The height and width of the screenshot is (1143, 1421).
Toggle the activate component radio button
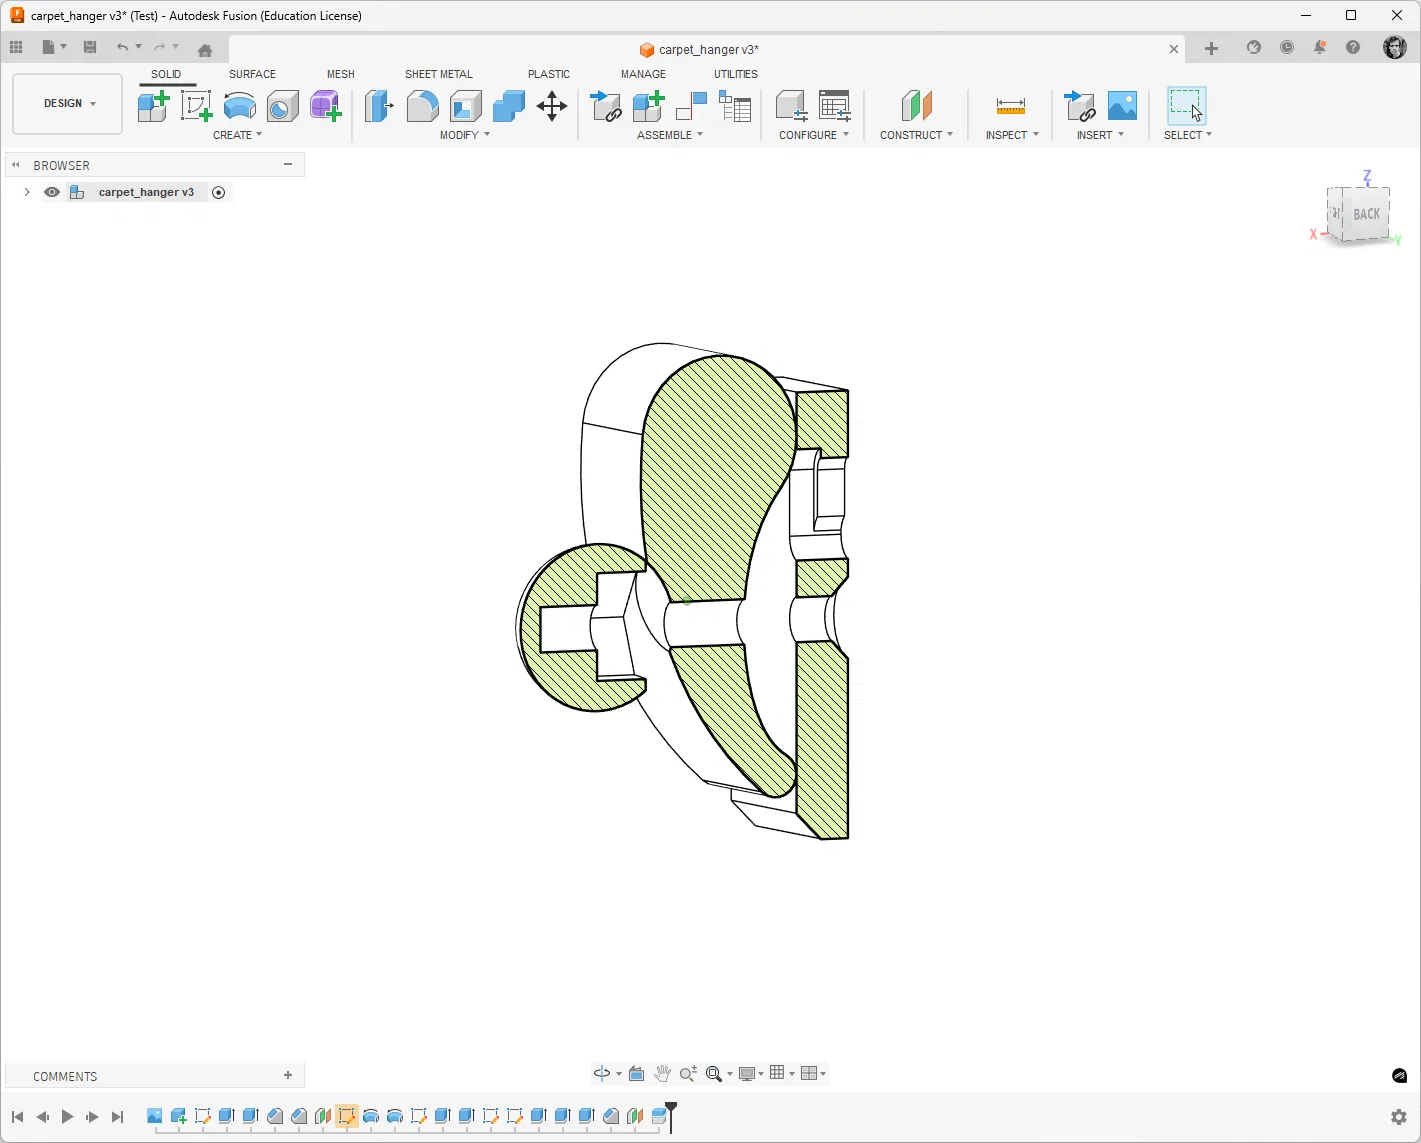219,192
